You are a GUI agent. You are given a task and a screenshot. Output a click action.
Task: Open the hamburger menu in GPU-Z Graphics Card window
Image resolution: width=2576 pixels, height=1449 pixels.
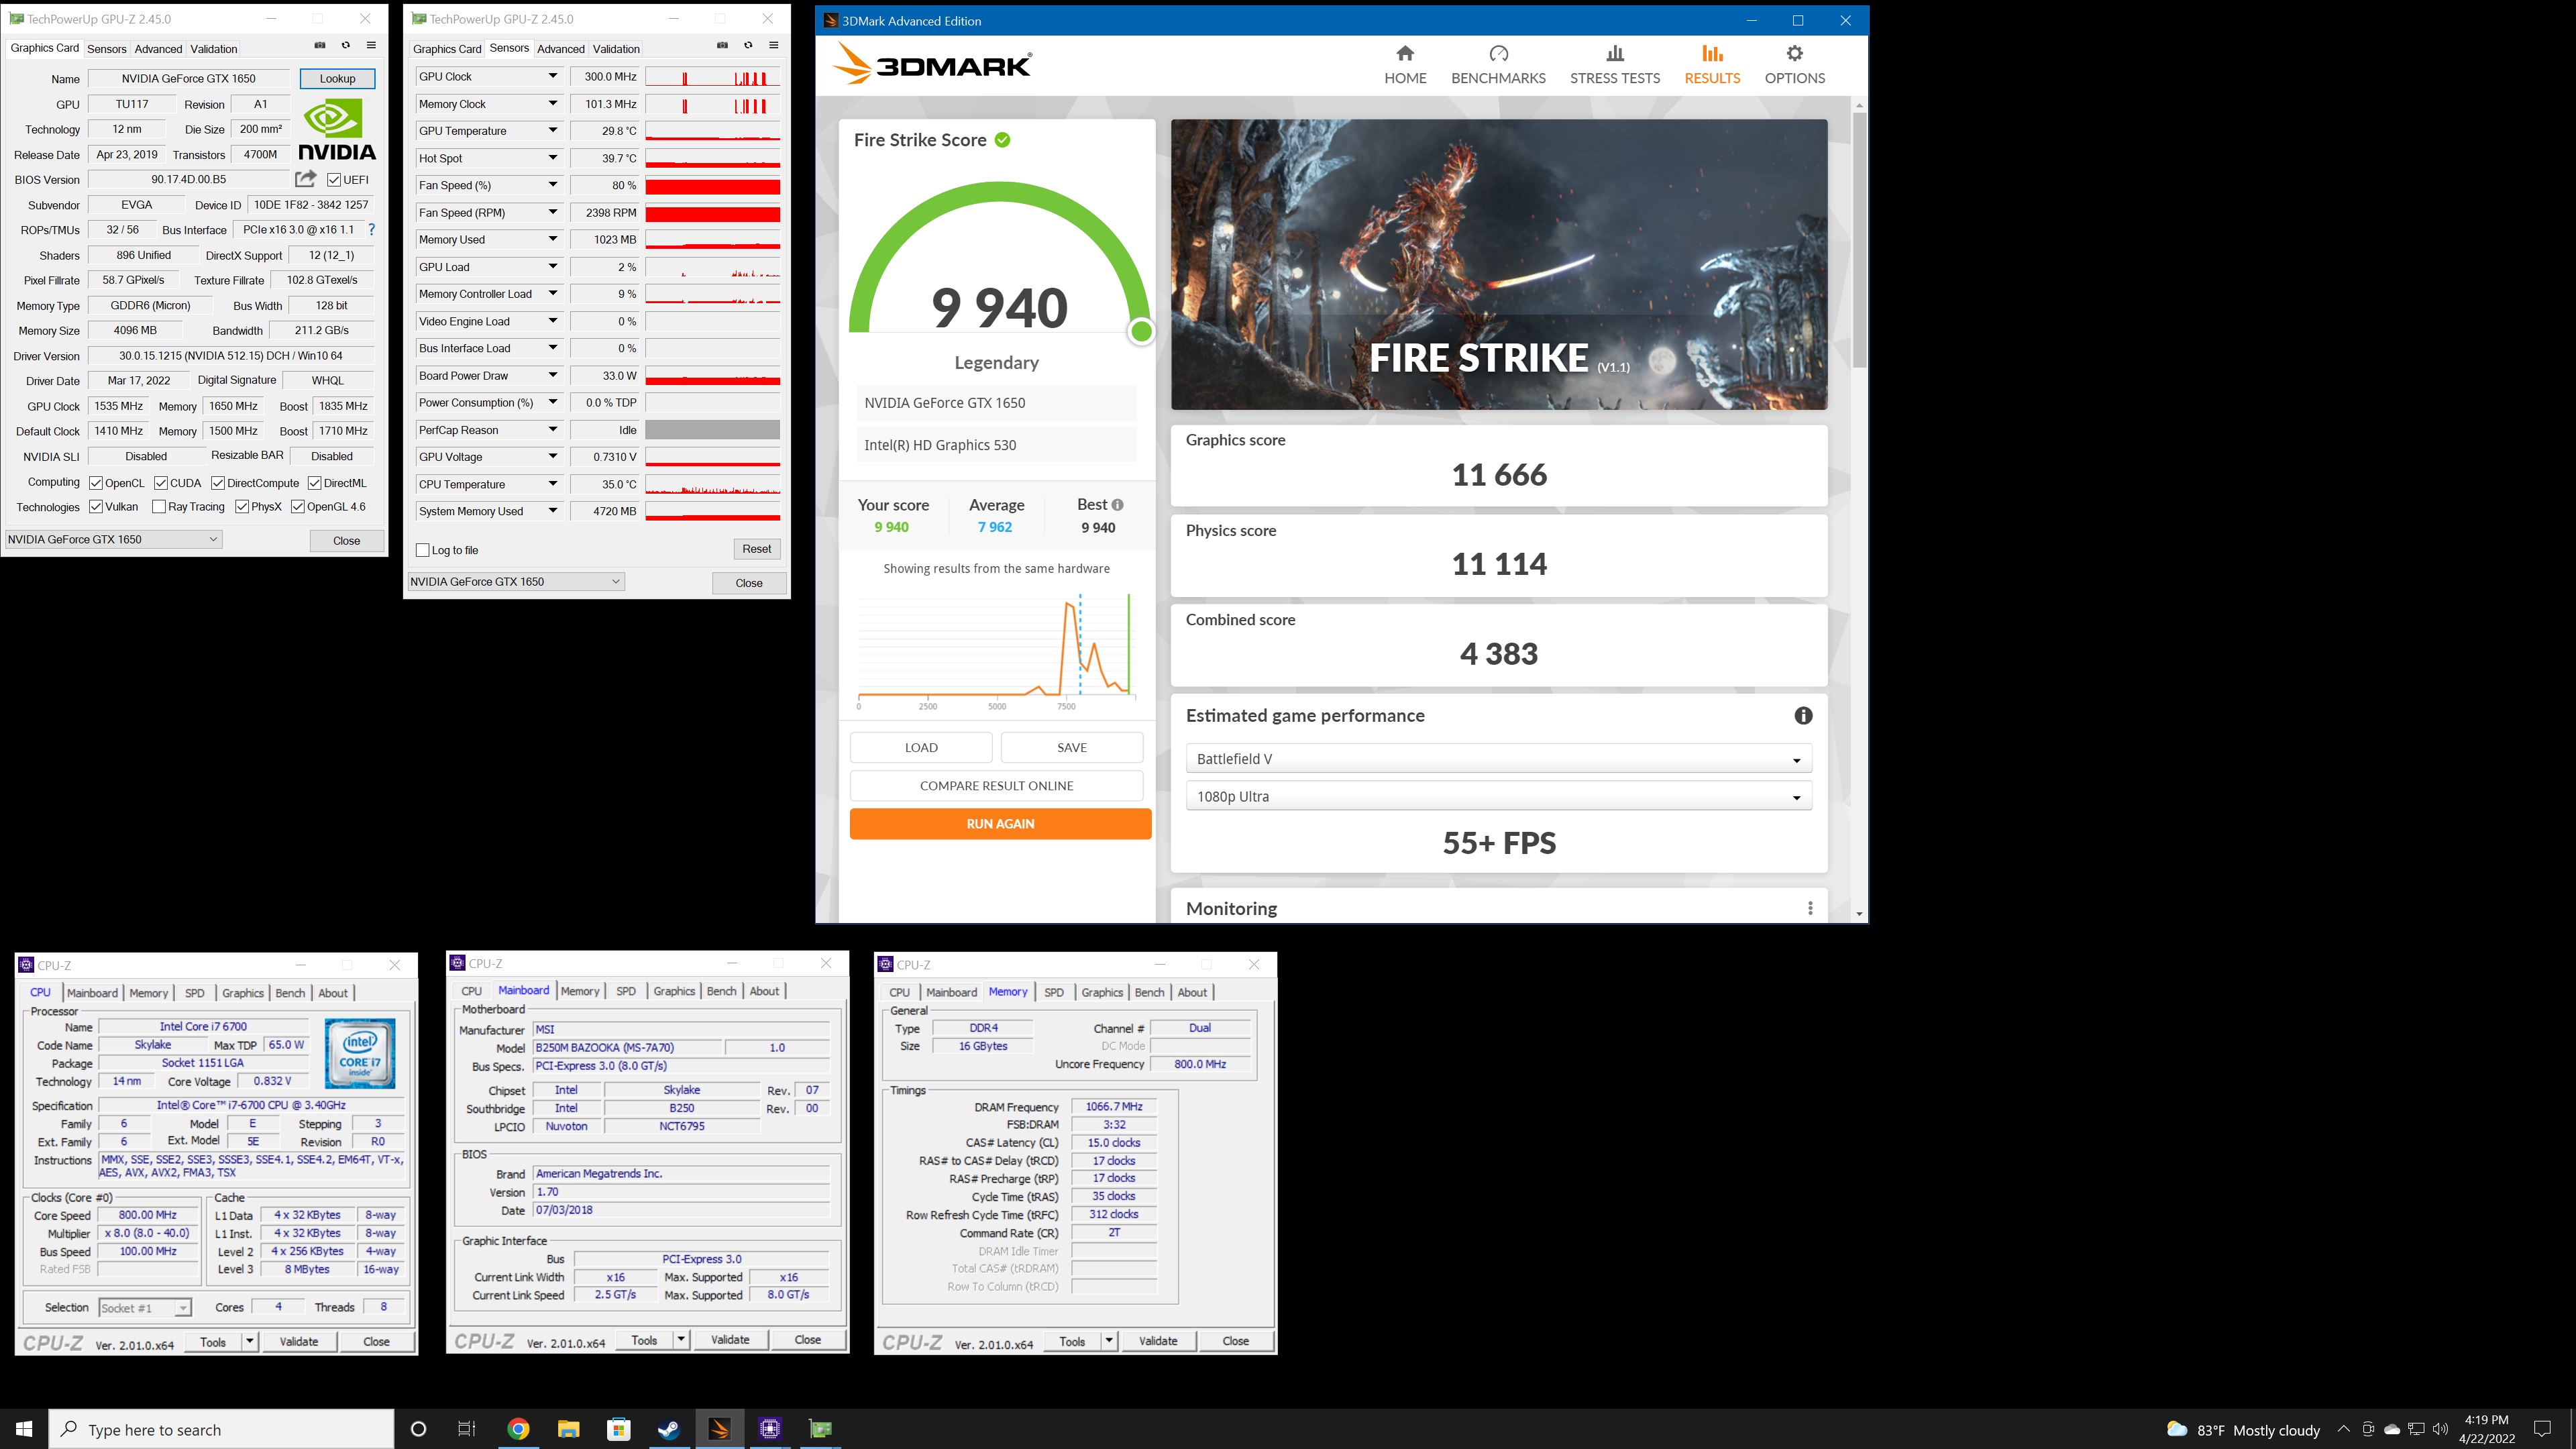click(371, 46)
